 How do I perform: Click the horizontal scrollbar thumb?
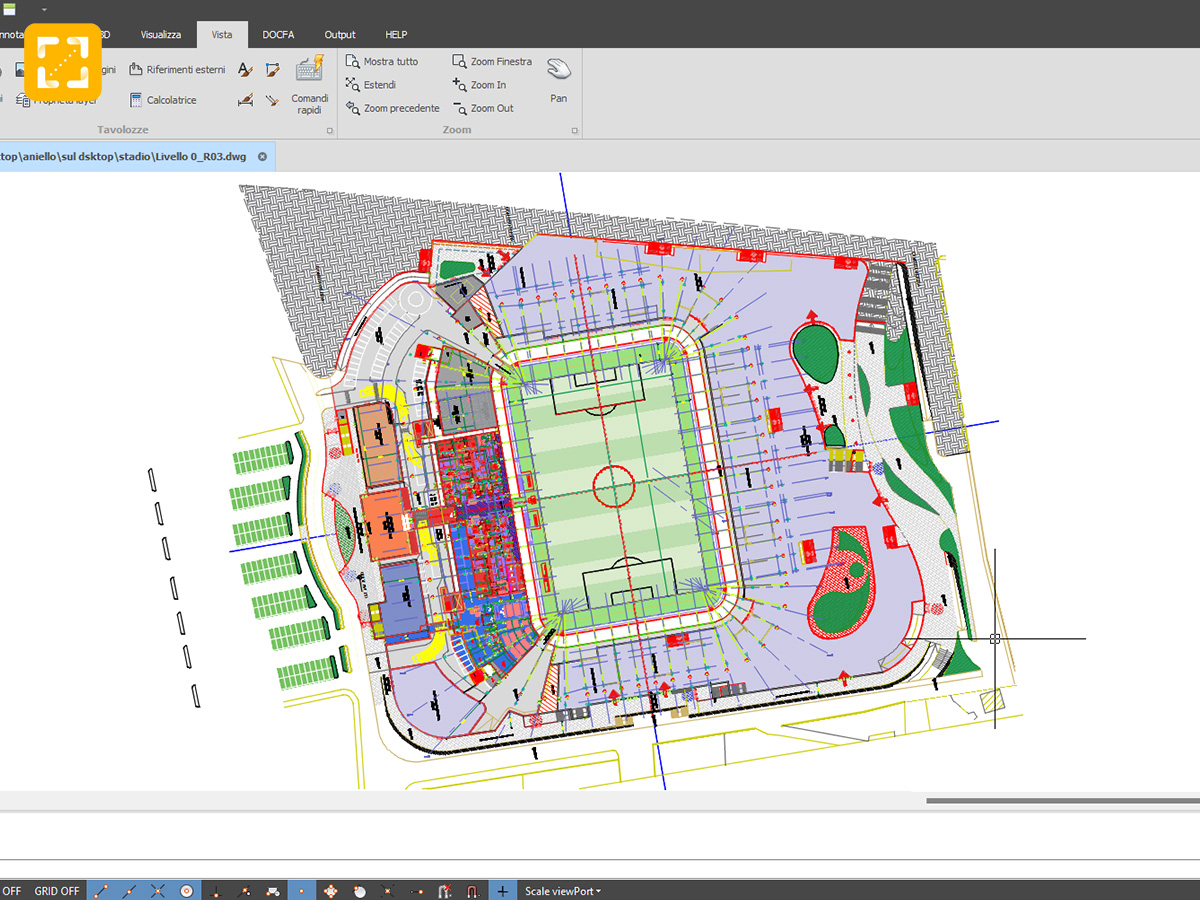(1062, 800)
